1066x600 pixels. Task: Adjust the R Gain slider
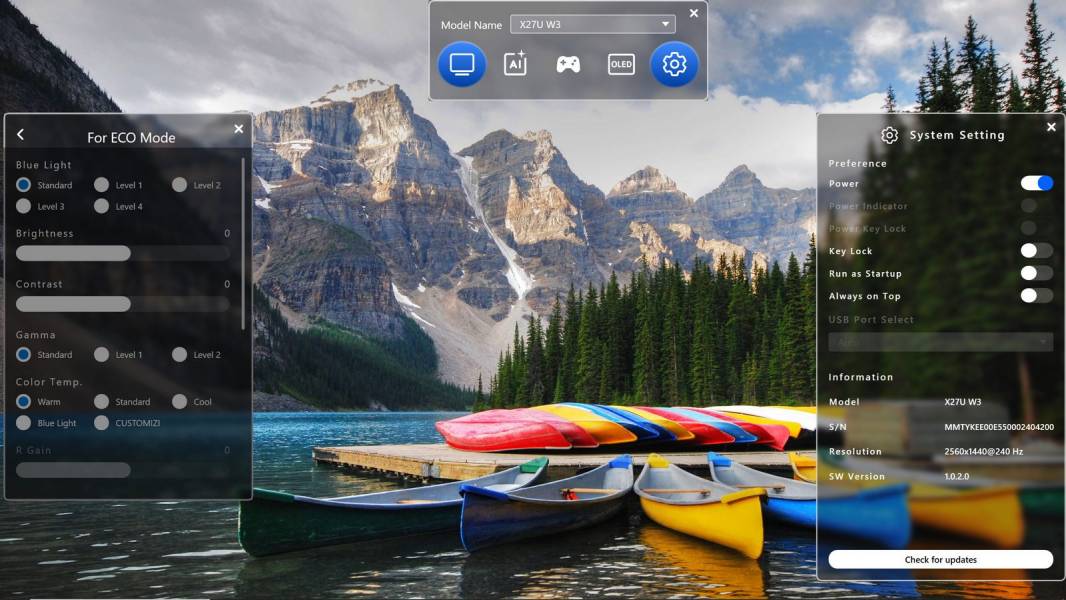point(123,470)
